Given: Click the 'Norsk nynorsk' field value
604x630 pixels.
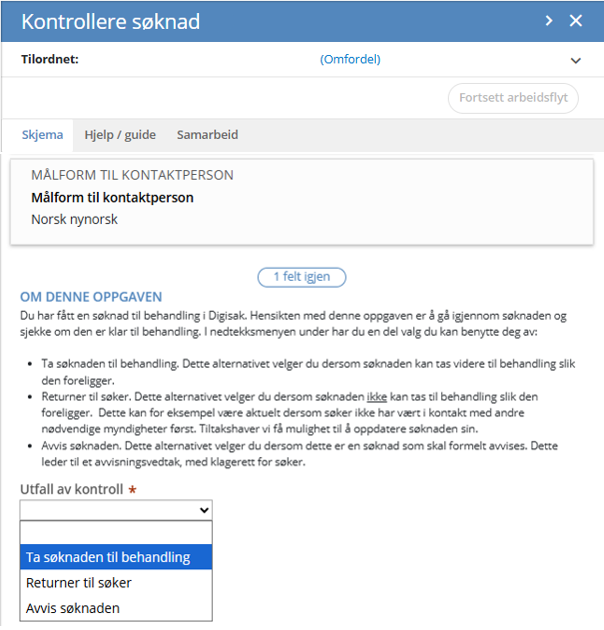Looking at the screenshot, I should pyautogui.click(x=74, y=218).
